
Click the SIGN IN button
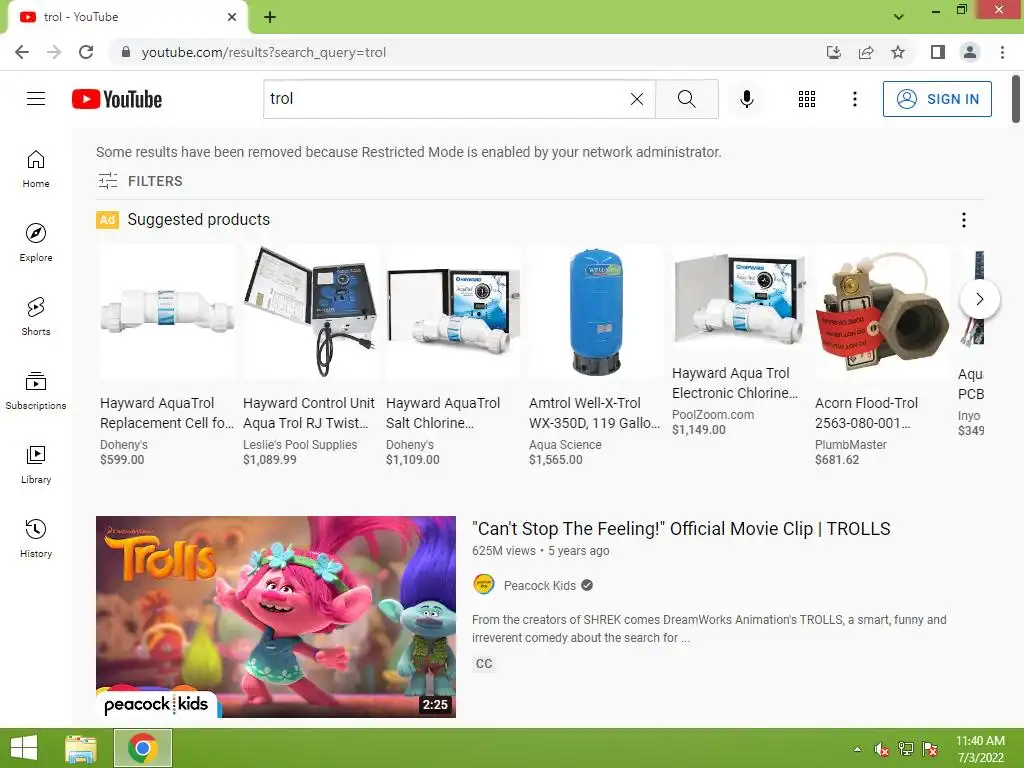click(x=937, y=99)
